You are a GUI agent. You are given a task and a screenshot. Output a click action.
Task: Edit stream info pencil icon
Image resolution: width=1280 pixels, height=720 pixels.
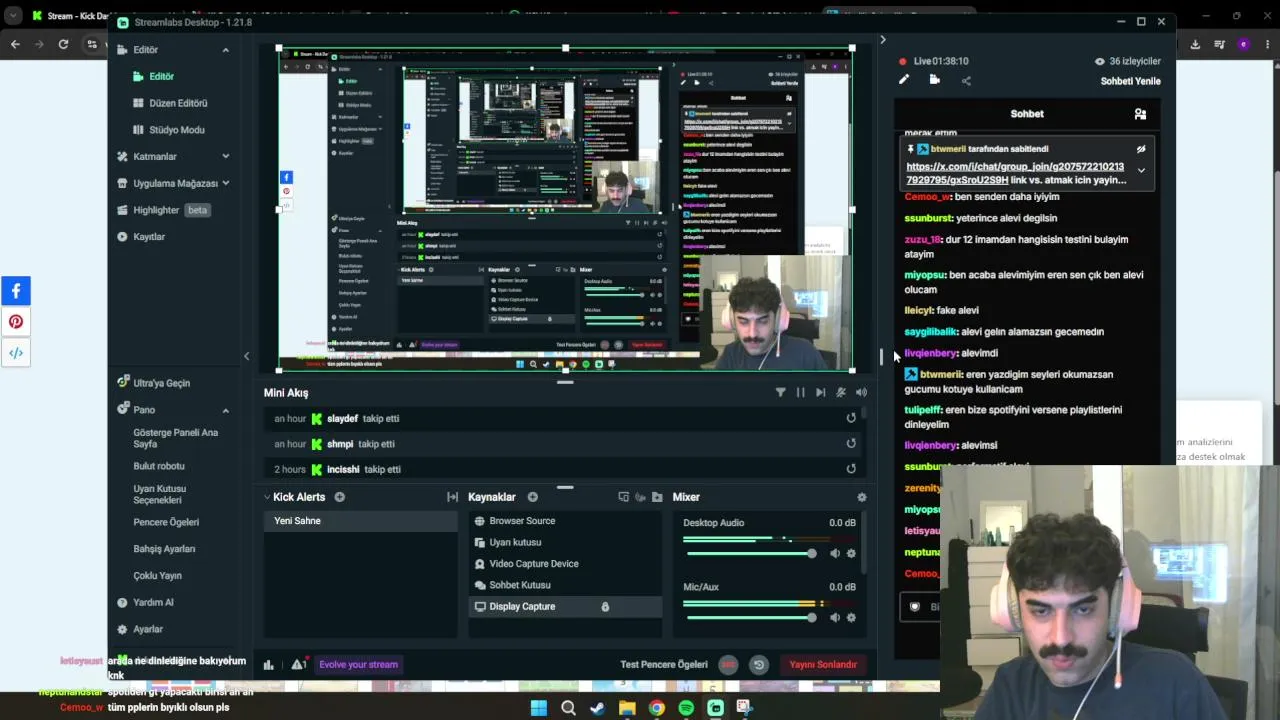904,80
